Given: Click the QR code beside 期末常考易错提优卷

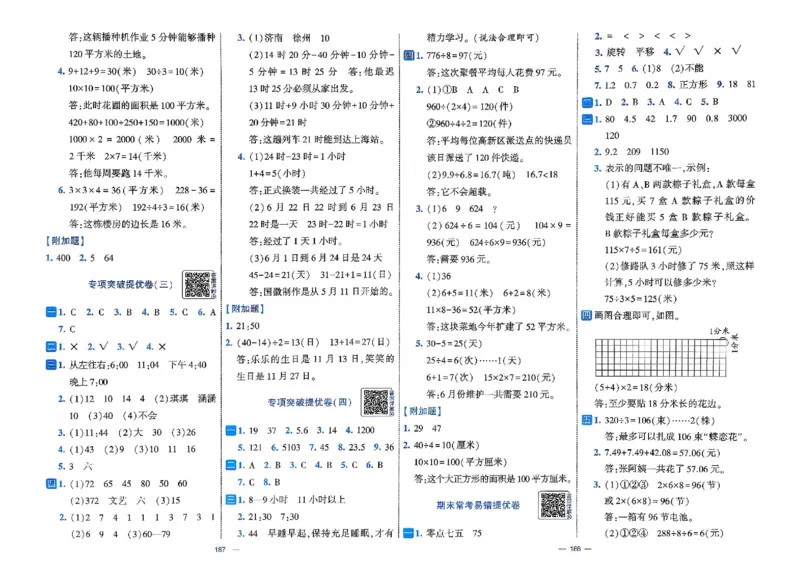Looking at the screenshot, I should click(553, 505).
